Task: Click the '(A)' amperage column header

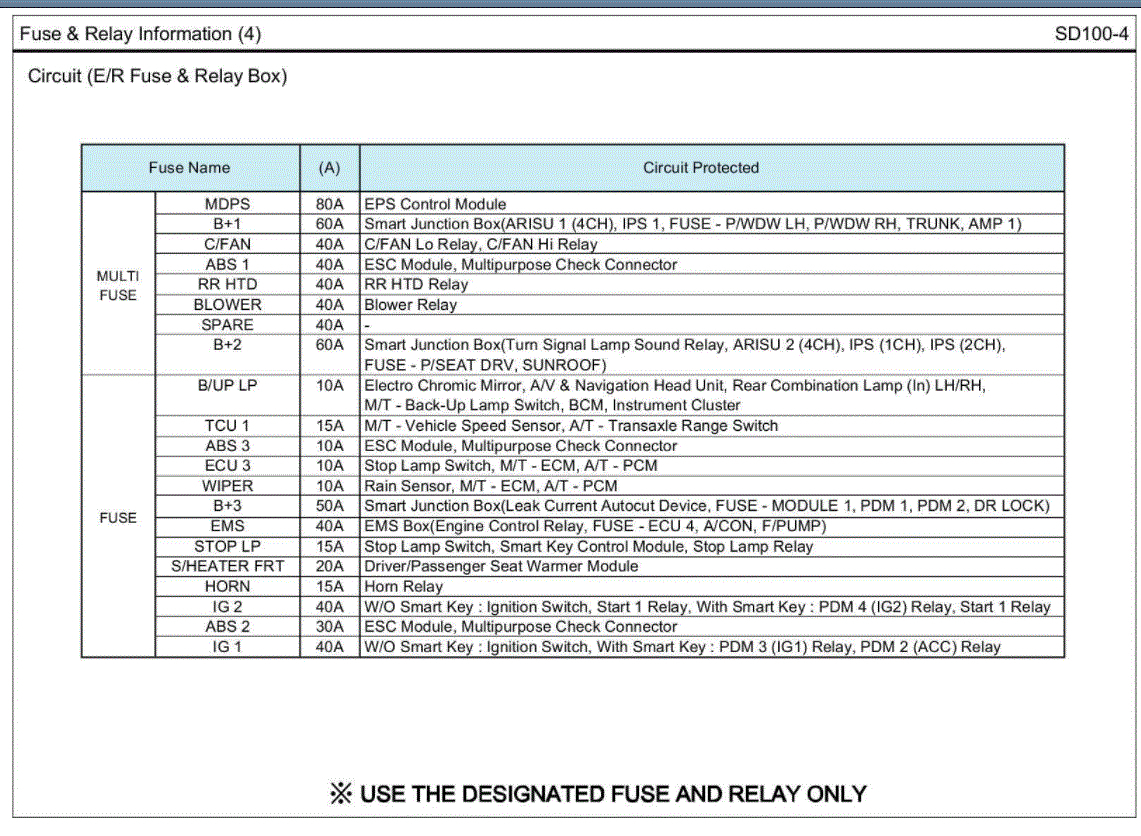Action: pyautogui.click(x=329, y=168)
